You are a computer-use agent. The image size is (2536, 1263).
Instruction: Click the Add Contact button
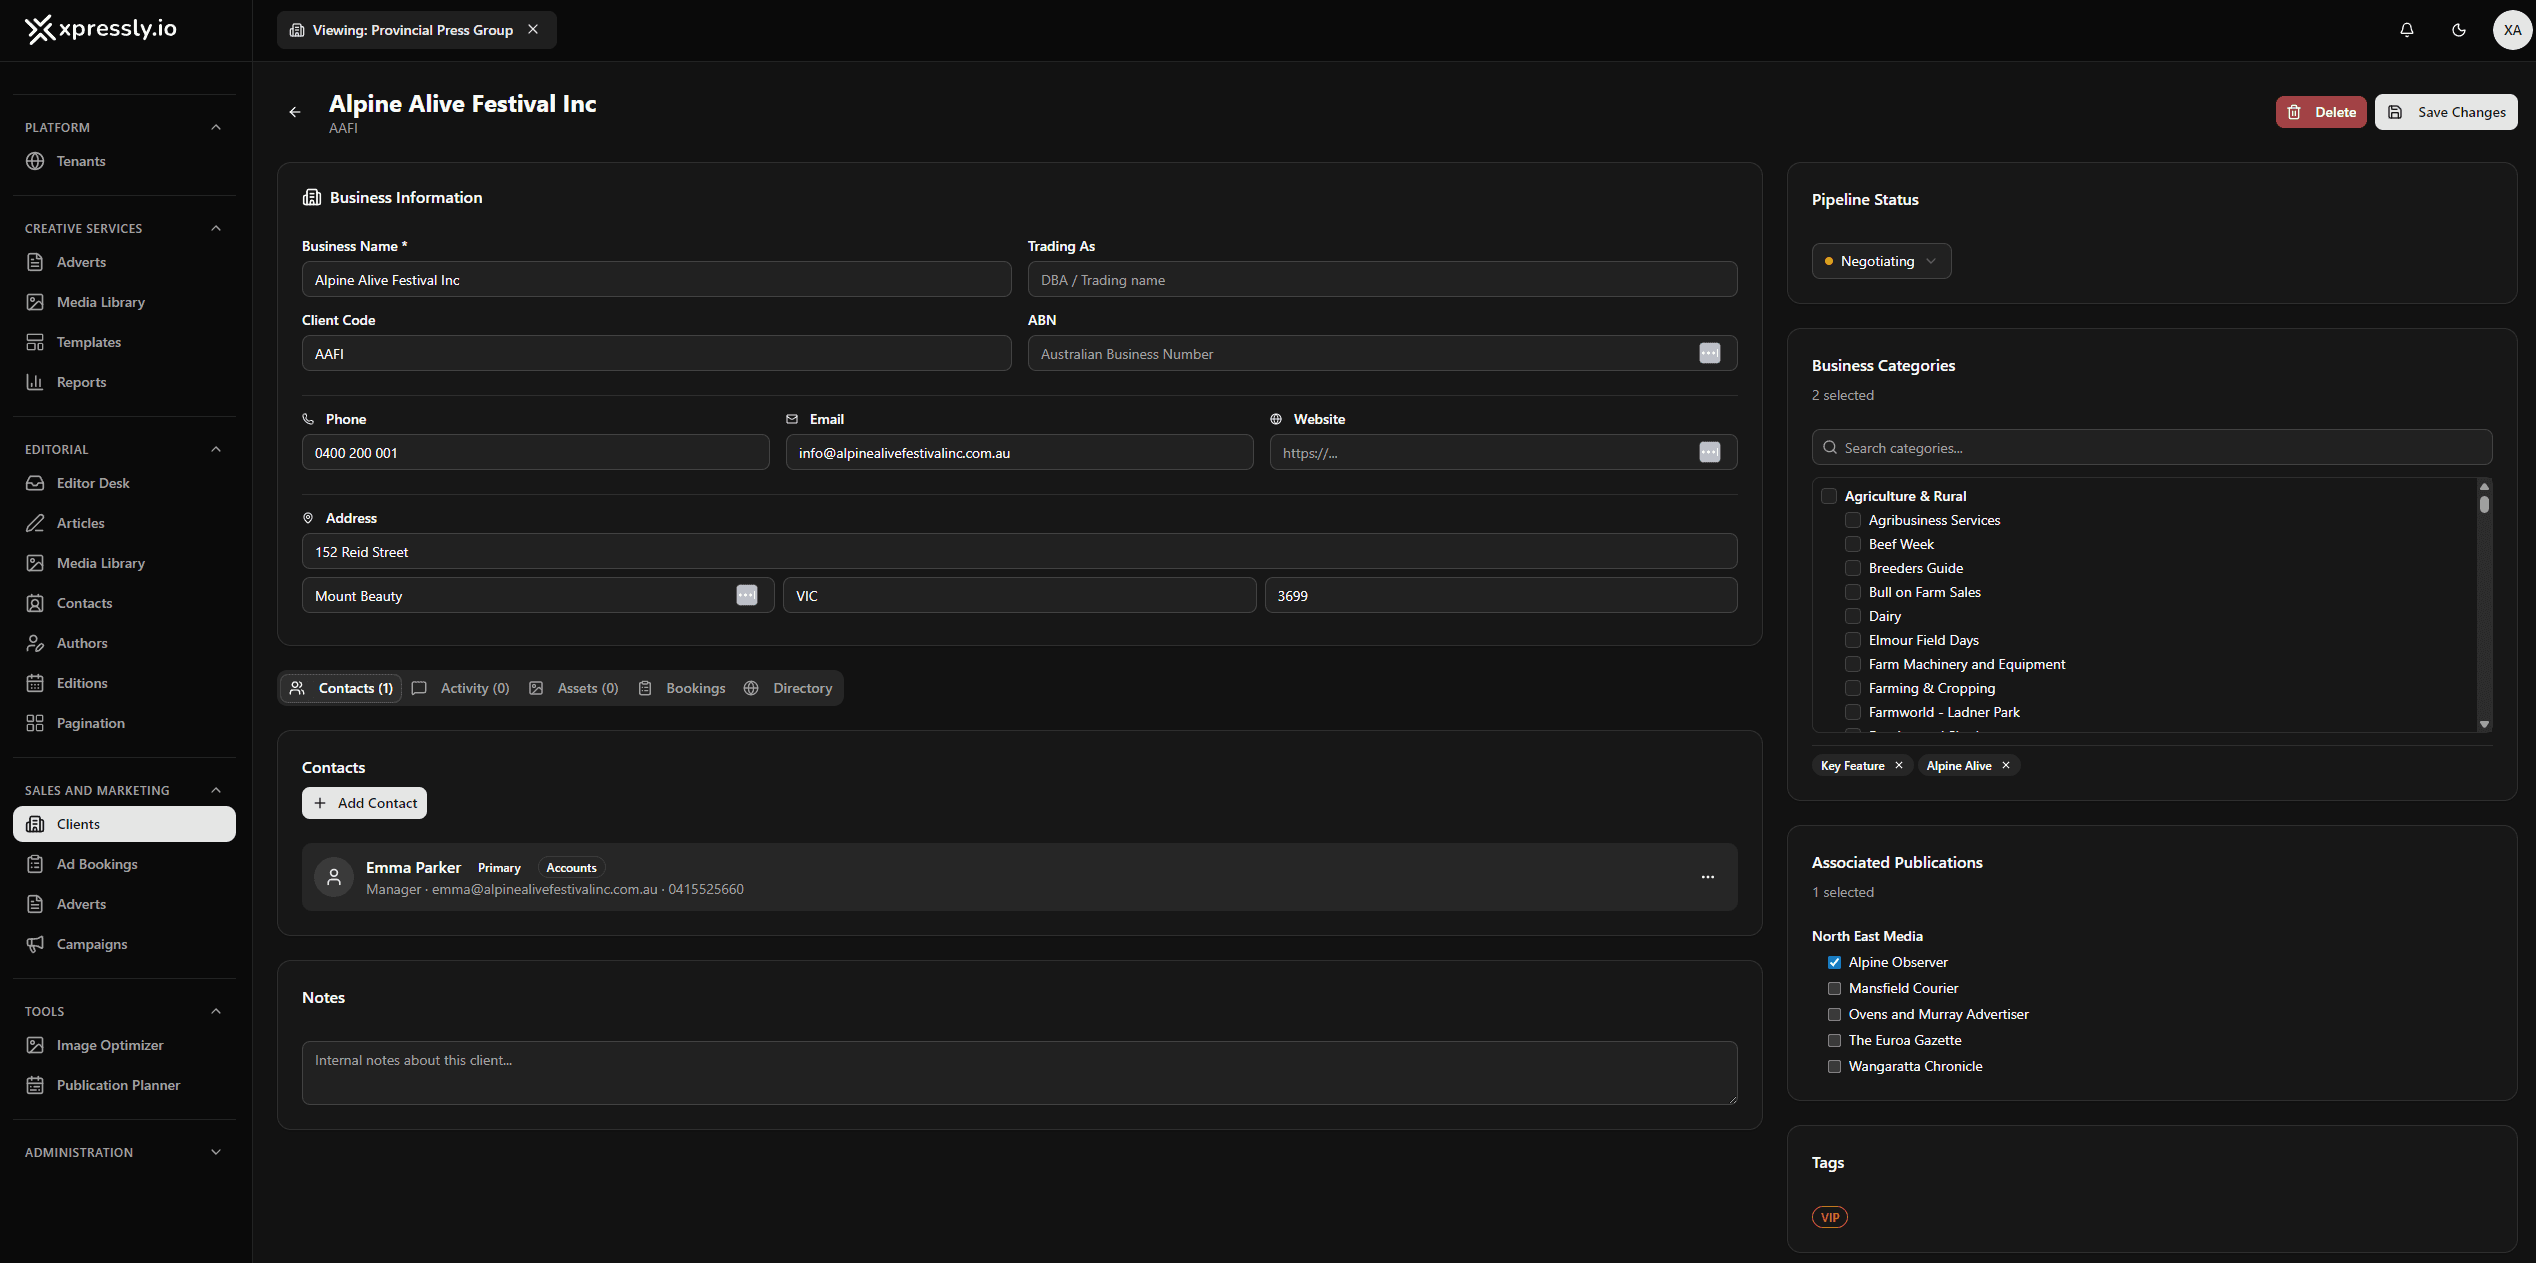(x=364, y=802)
